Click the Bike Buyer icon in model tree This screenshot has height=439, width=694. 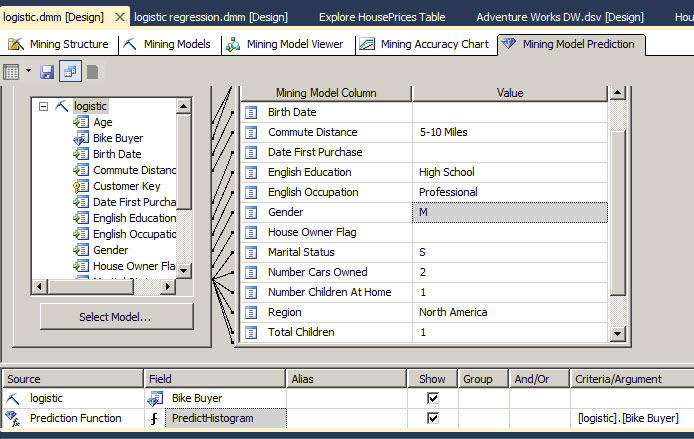81,138
